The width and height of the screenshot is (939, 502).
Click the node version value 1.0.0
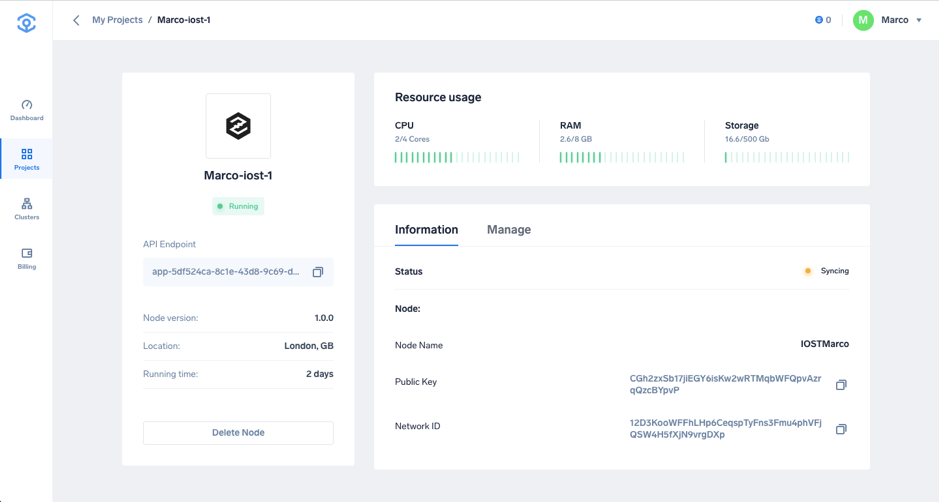(x=324, y=318)
